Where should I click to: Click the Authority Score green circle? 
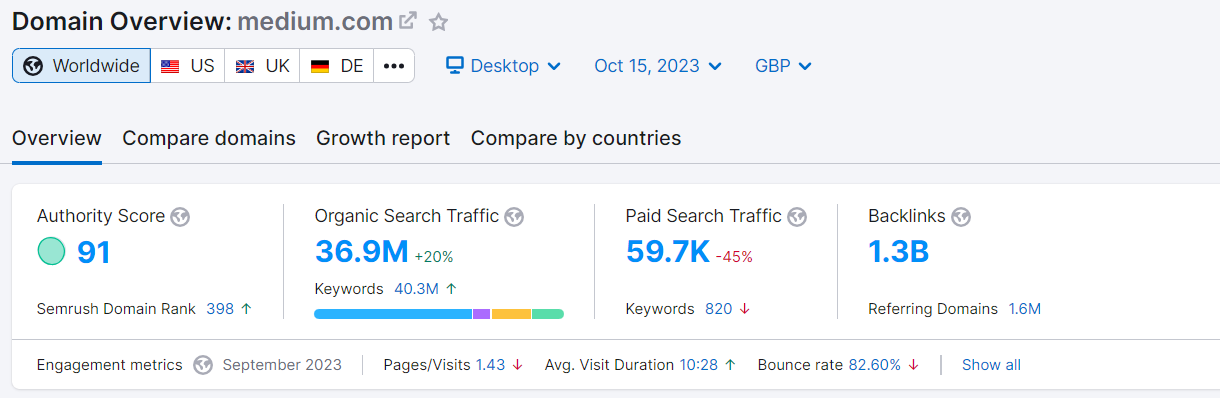tap(51, 252)
